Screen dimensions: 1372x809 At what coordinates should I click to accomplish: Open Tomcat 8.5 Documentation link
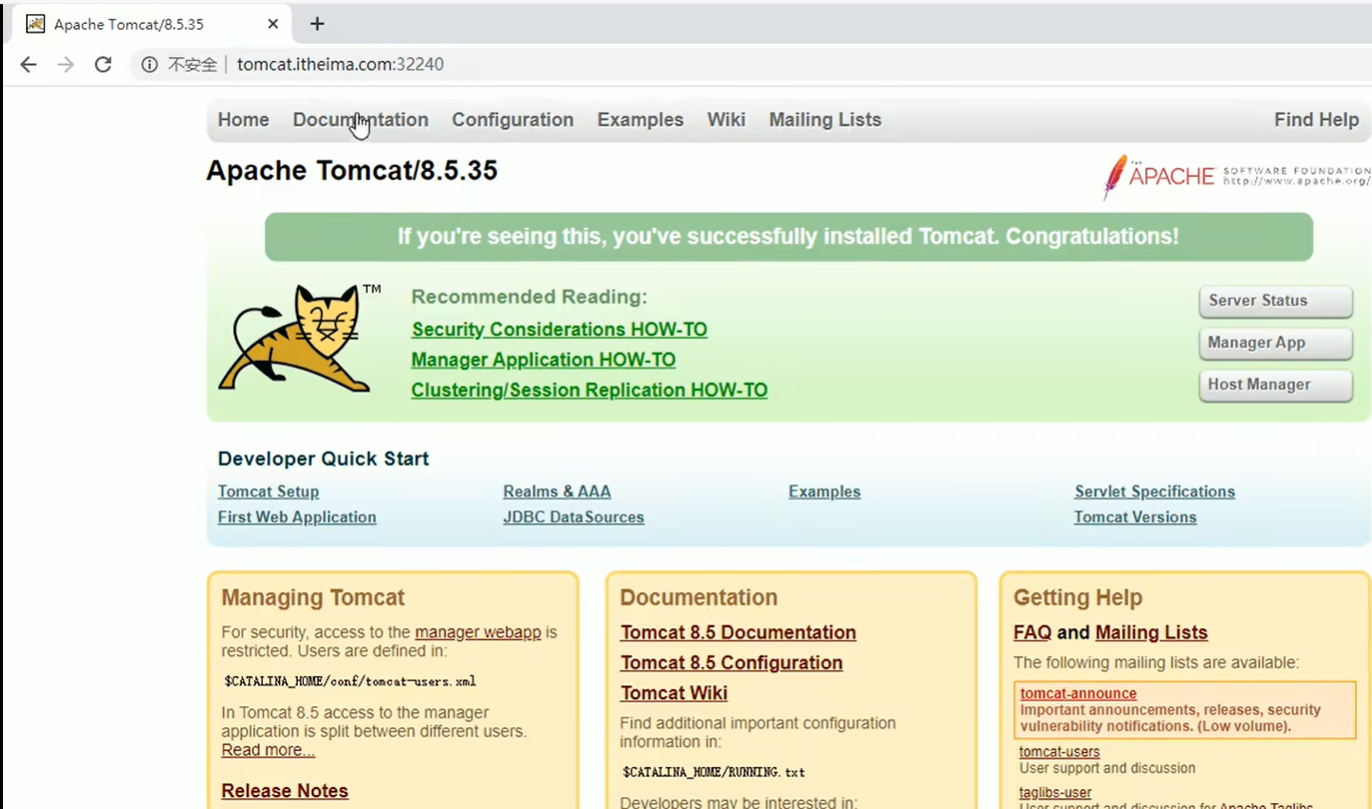click(x=738, y=633)
